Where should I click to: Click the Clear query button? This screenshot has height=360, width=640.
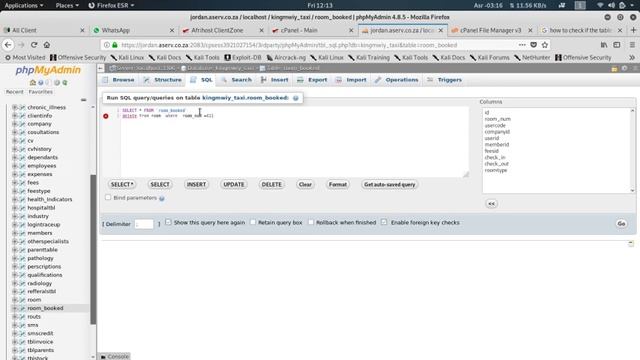305,184
